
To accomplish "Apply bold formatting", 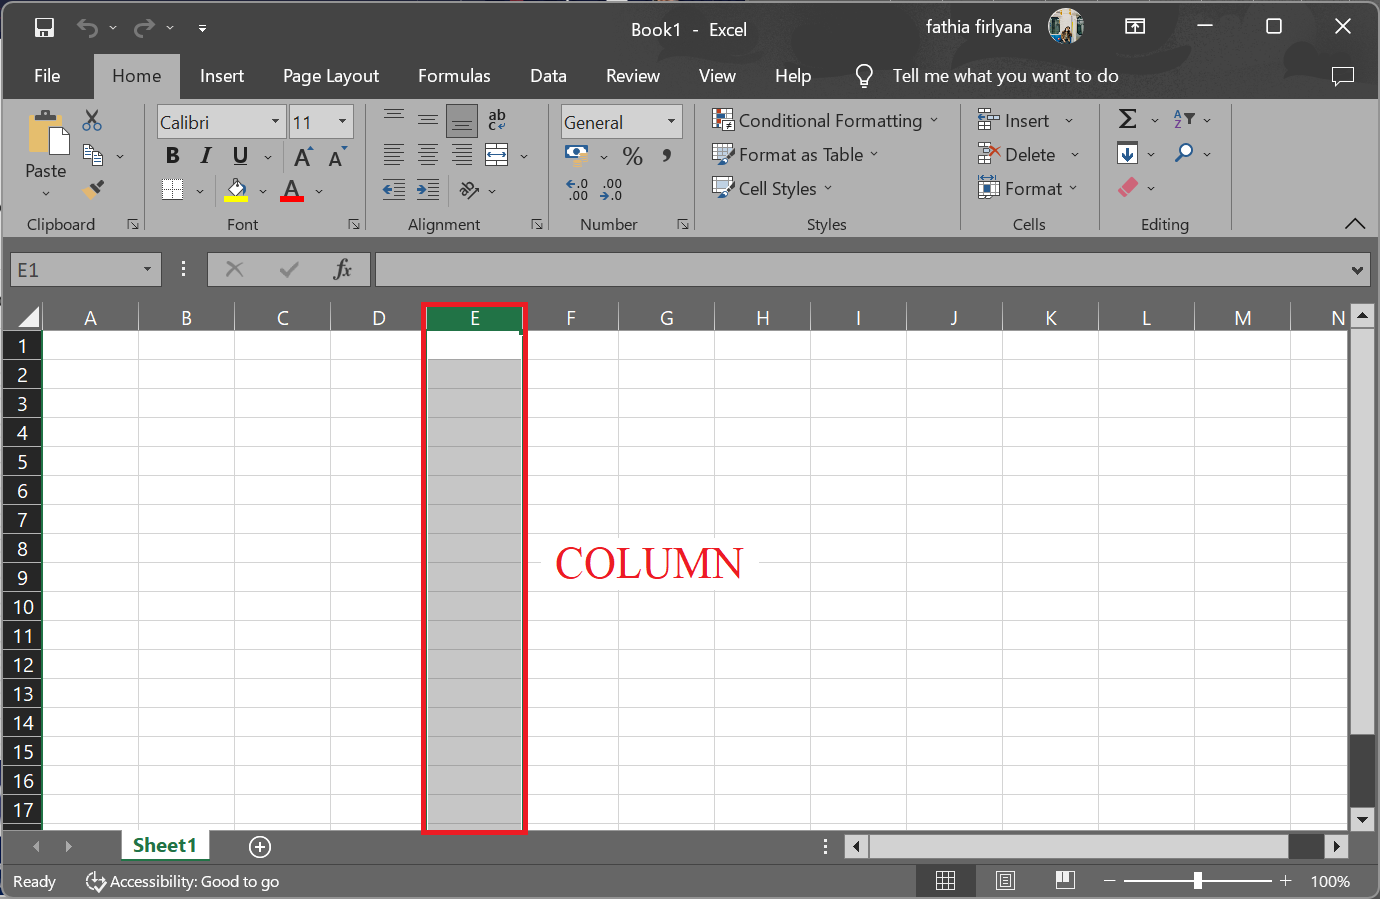I will click(x=172, y=156).
